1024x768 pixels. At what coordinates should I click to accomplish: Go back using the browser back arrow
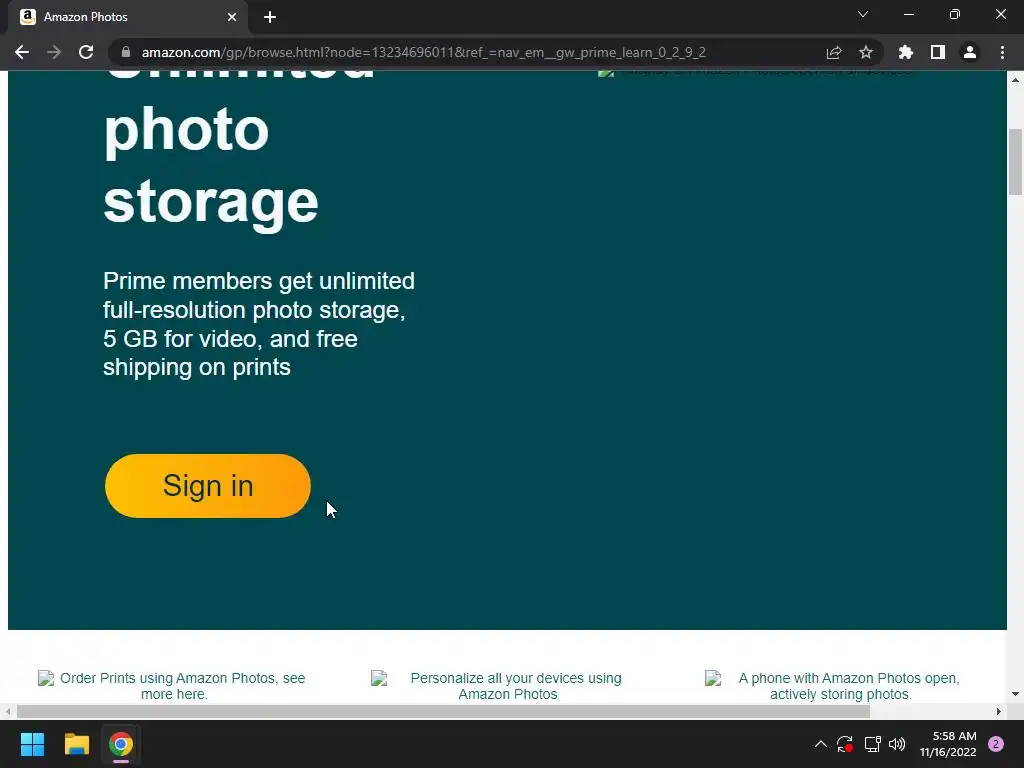tap(22, 52)
